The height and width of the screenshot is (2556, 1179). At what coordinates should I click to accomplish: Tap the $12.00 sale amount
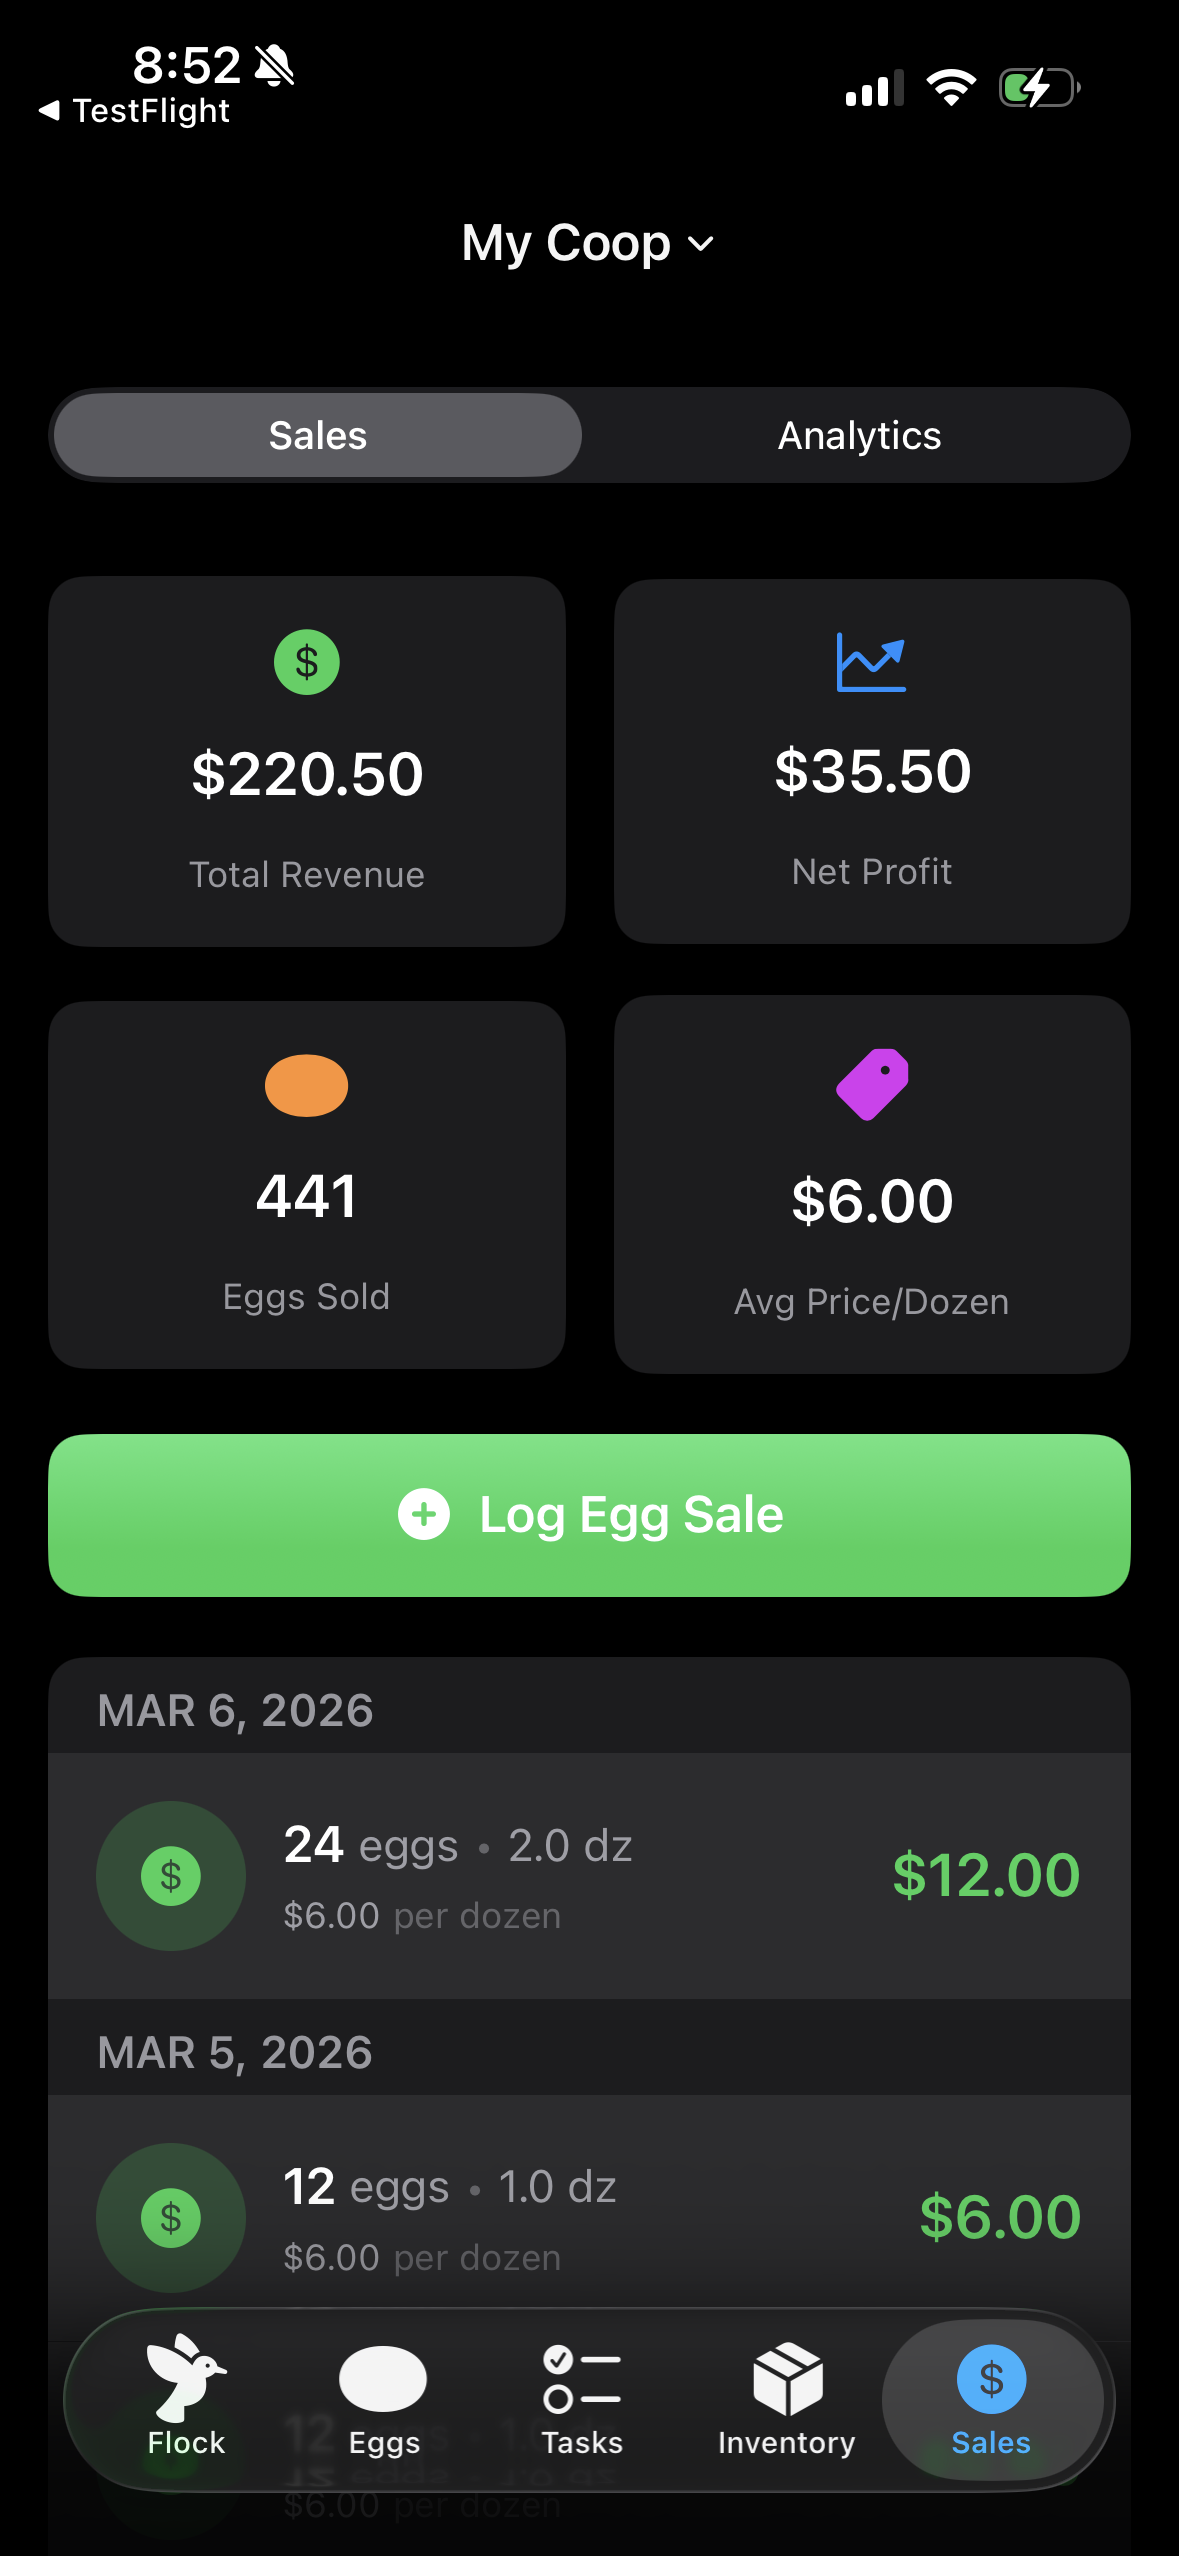(x=985, y=1875)
